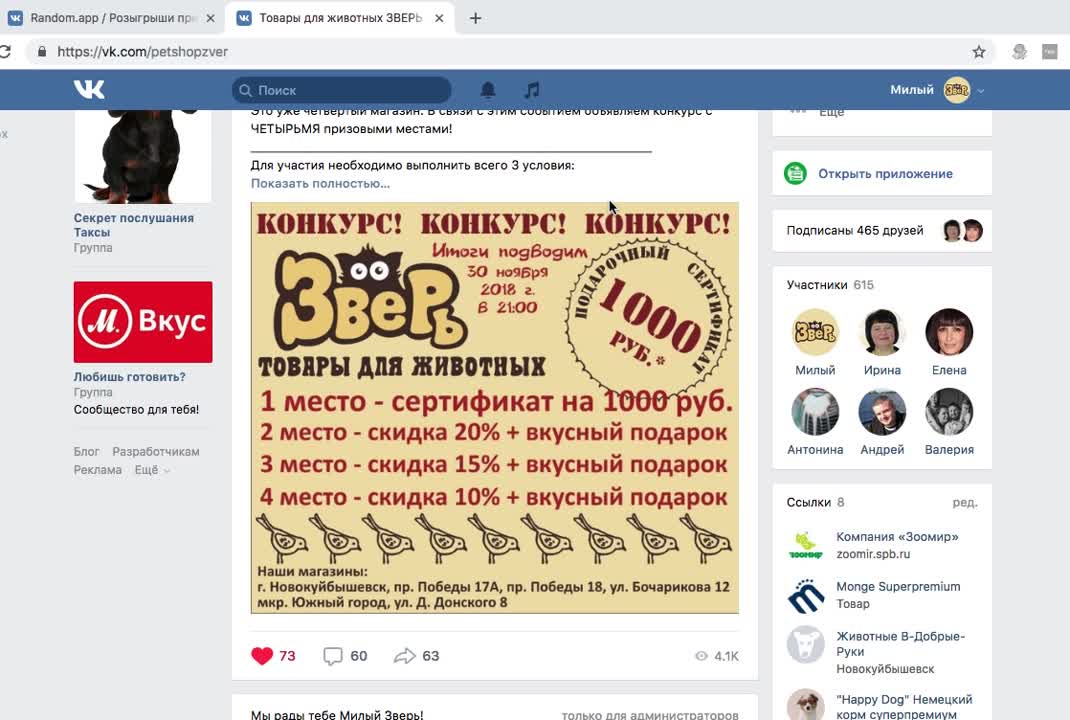Like the post with the heart icon
This screenshot has height=720, width=1070.
262,656
